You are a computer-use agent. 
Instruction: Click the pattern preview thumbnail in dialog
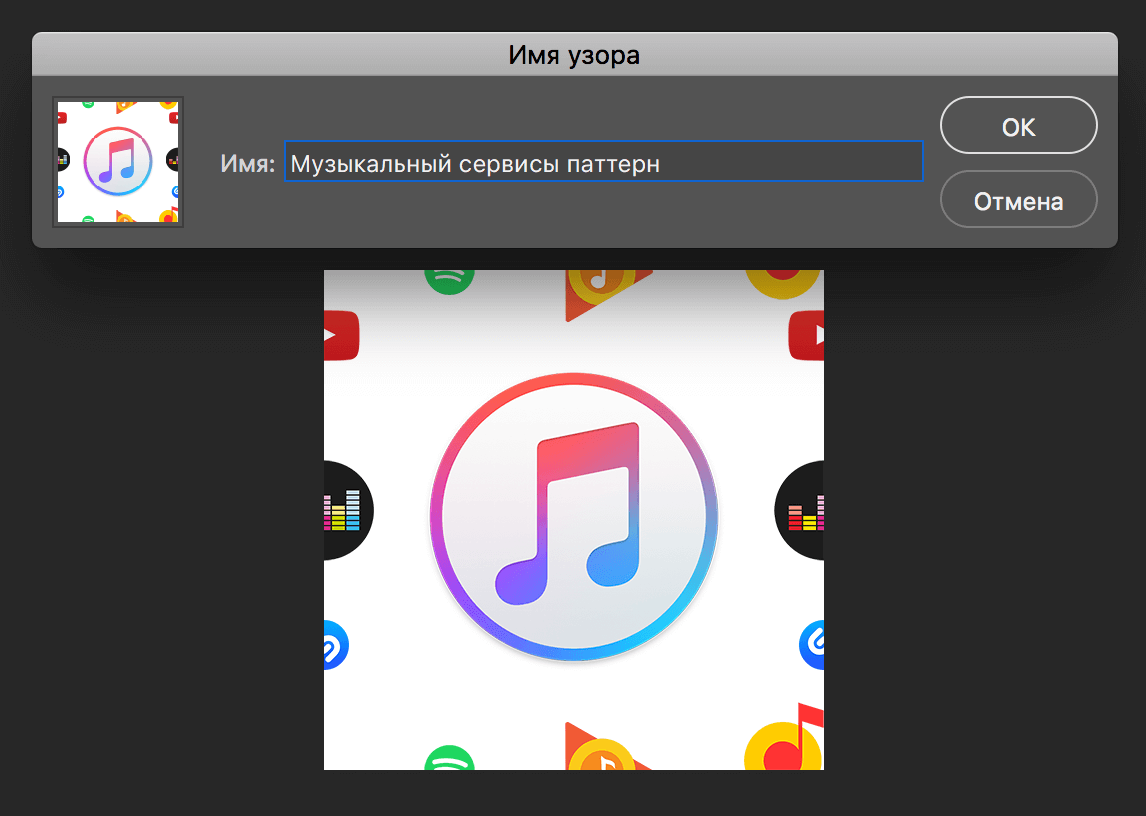[x=118, y=162]
